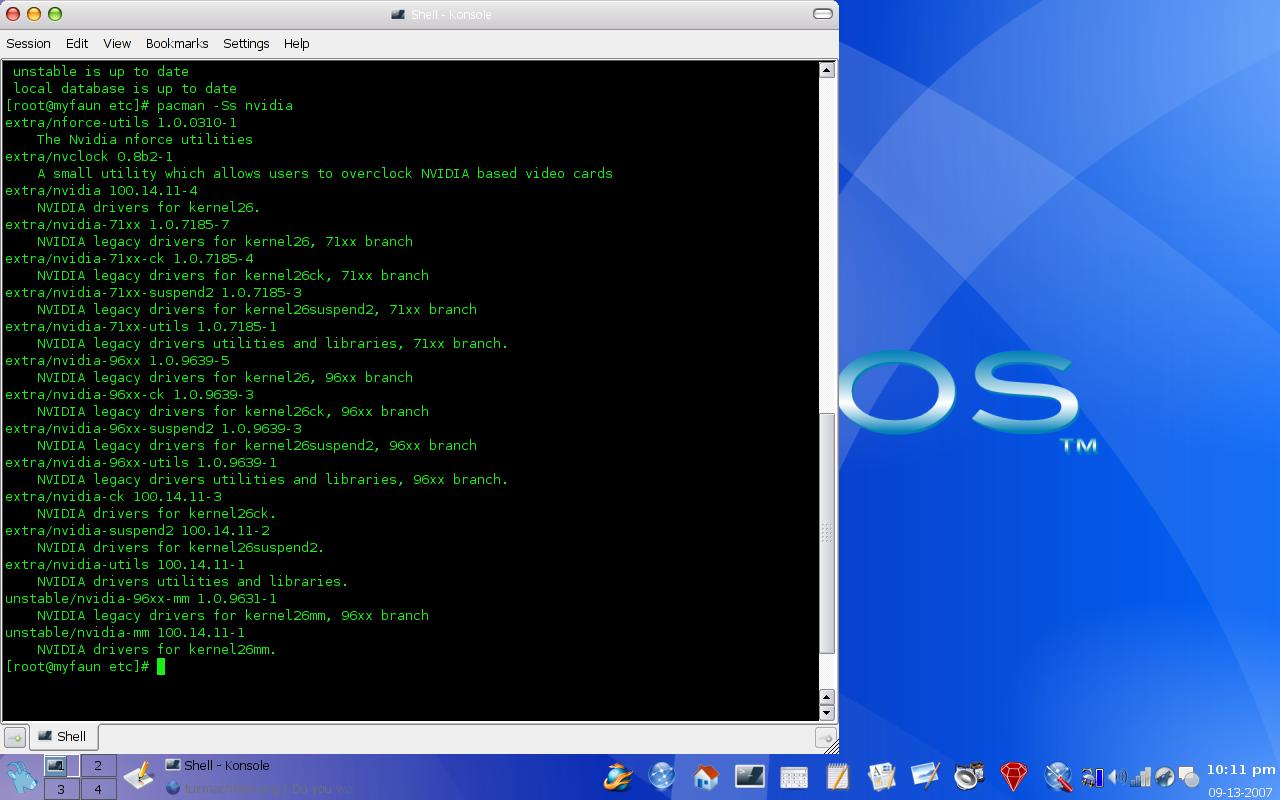Screen dimensions: 1280x800
Task: Click the 10:11 pm panel clock
Action: (1241, 770)
